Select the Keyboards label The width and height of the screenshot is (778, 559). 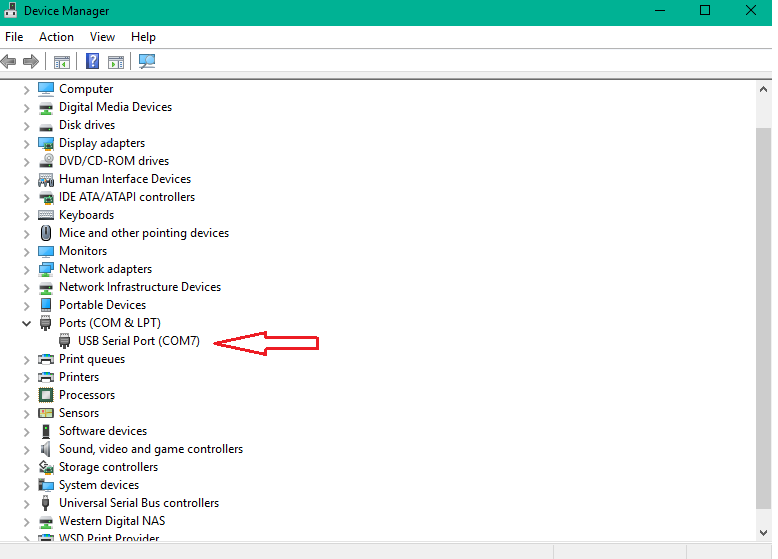[86, 215]
